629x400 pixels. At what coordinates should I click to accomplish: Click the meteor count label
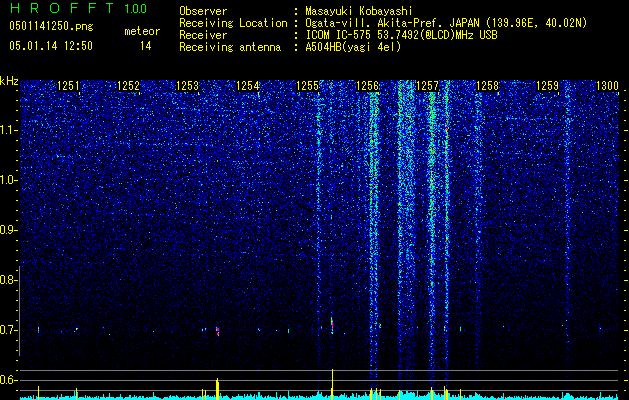[x=142, y=31]
